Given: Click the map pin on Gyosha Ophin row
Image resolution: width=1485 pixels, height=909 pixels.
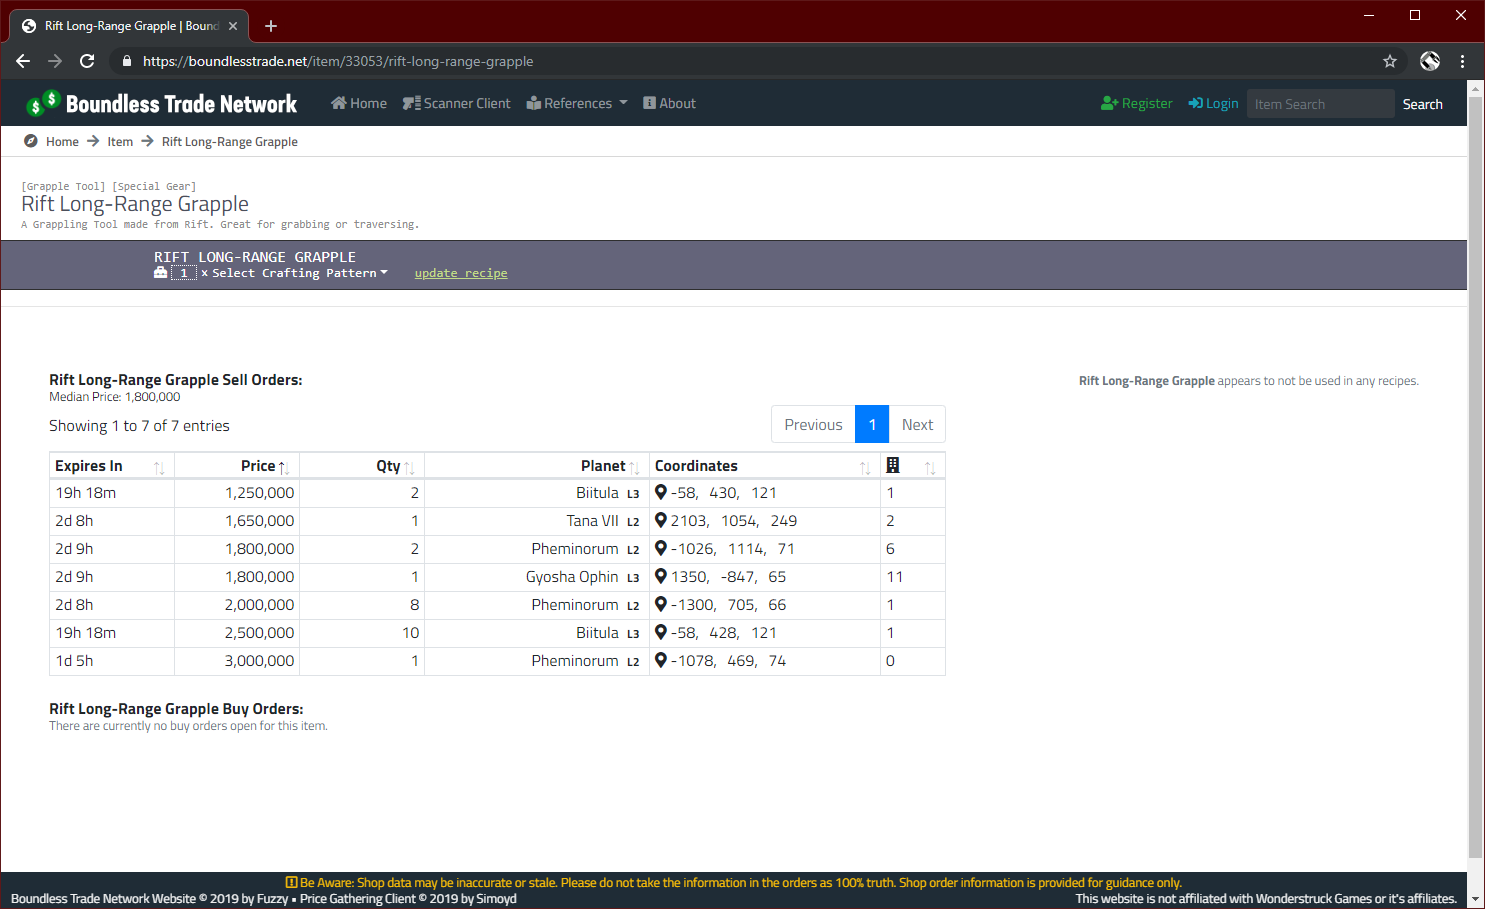Looking at the screenshot, I should click(661, 576).
